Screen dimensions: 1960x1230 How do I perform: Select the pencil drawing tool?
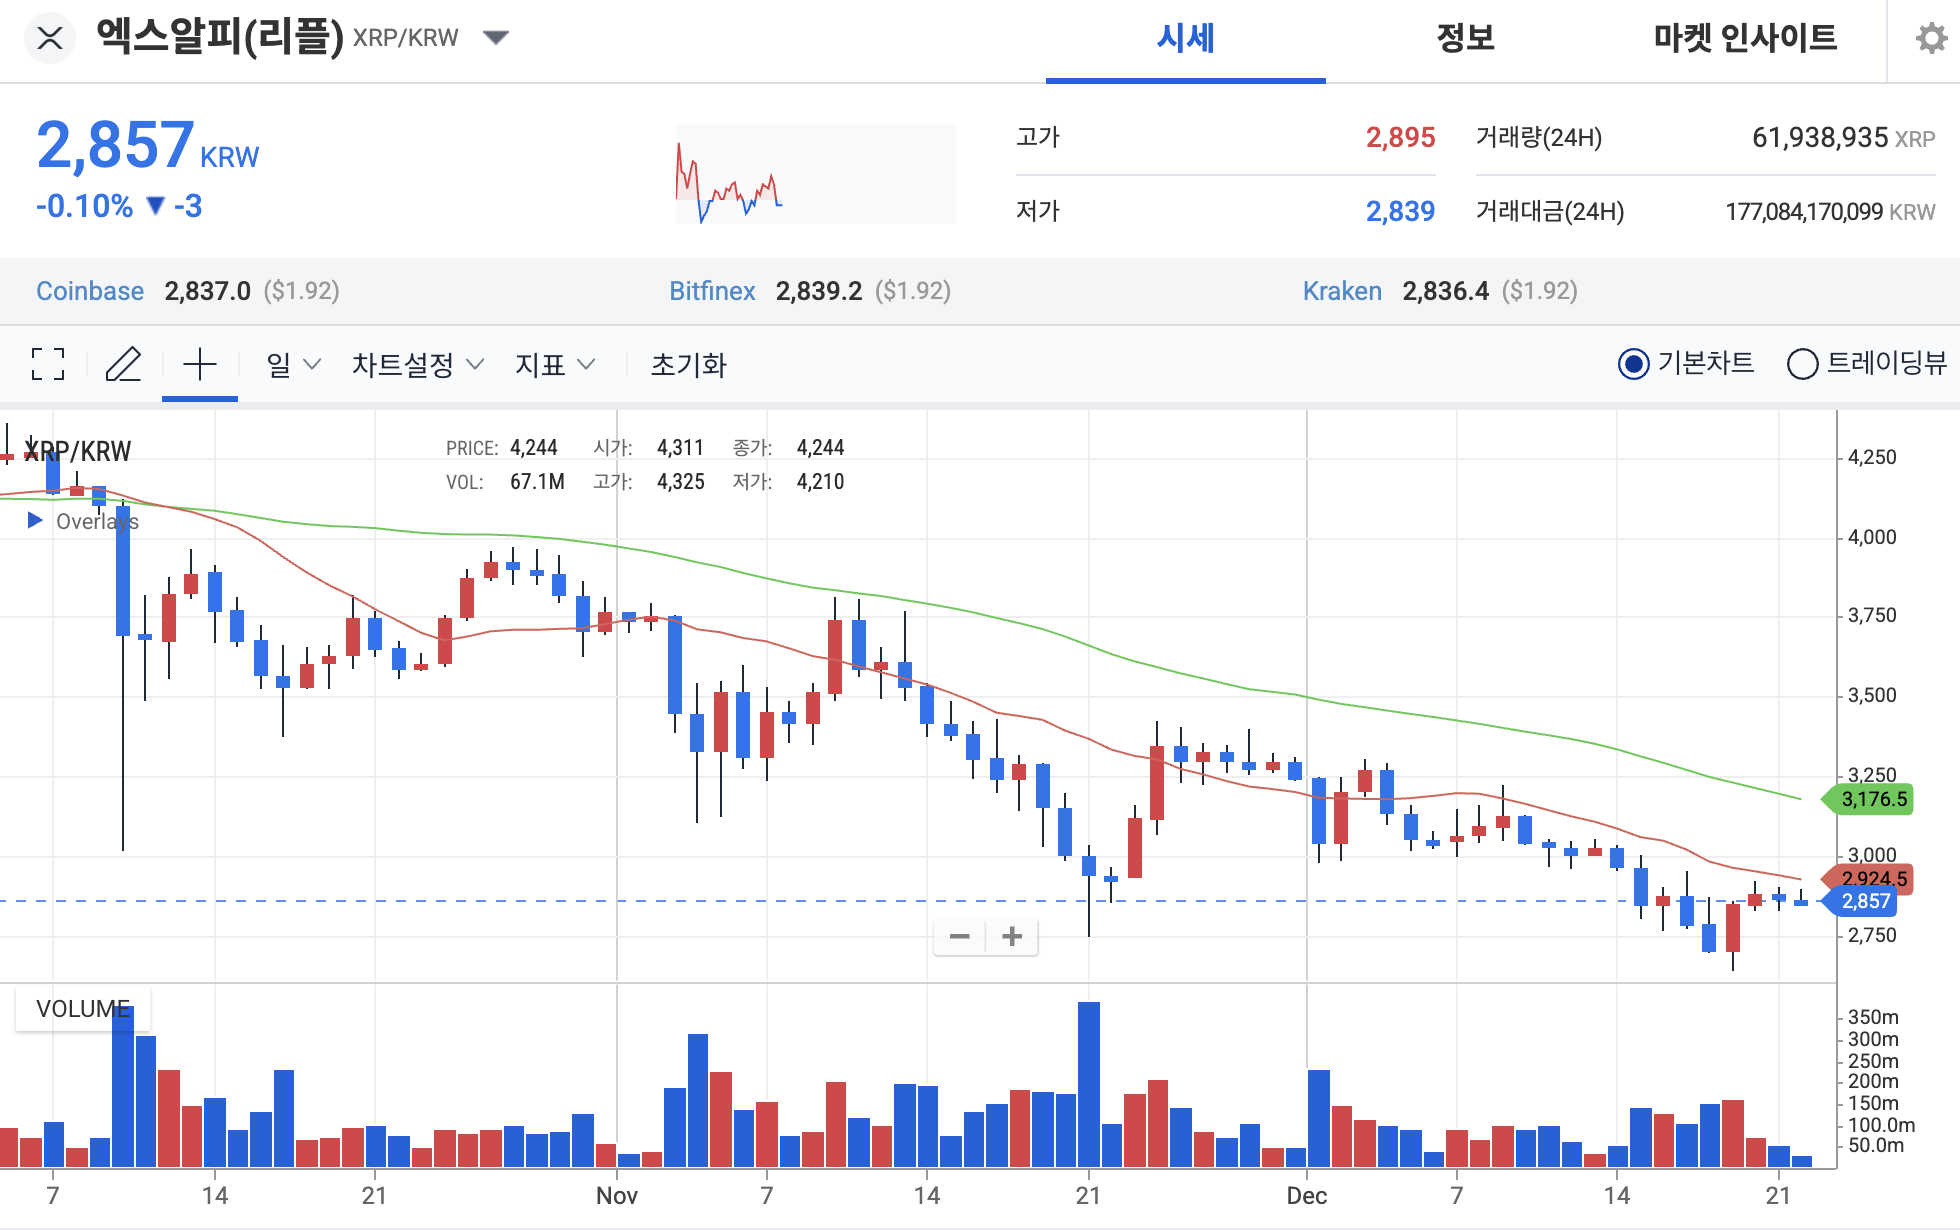point(124,365)
